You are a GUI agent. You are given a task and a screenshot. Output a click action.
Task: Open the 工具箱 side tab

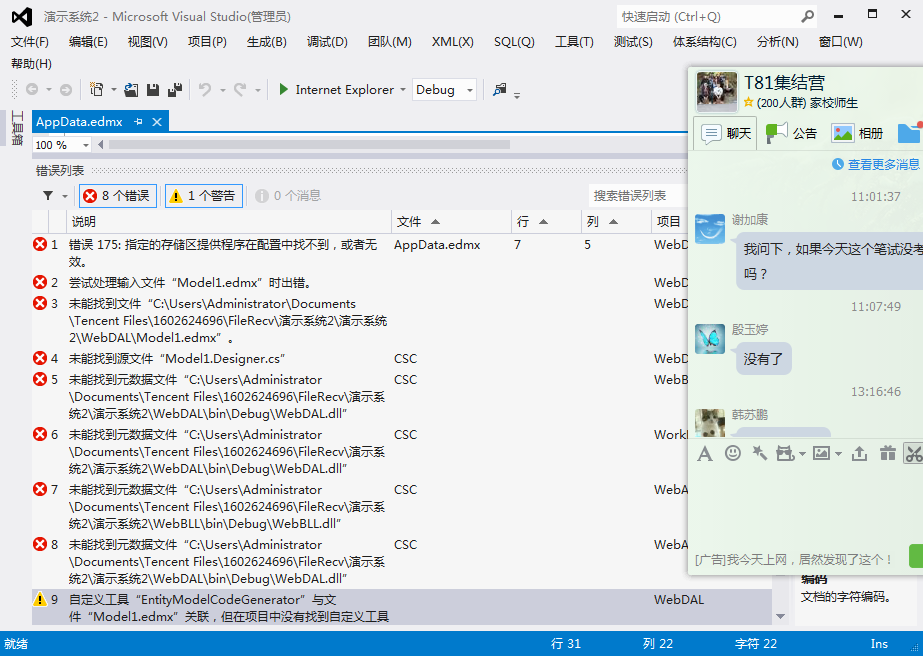pyautogui.click(x=17, y=128)
